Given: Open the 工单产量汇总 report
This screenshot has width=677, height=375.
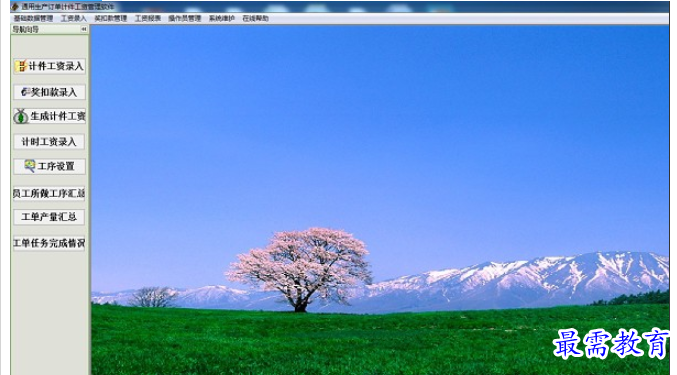Looking at the screenshot, I should click(49, 217).
